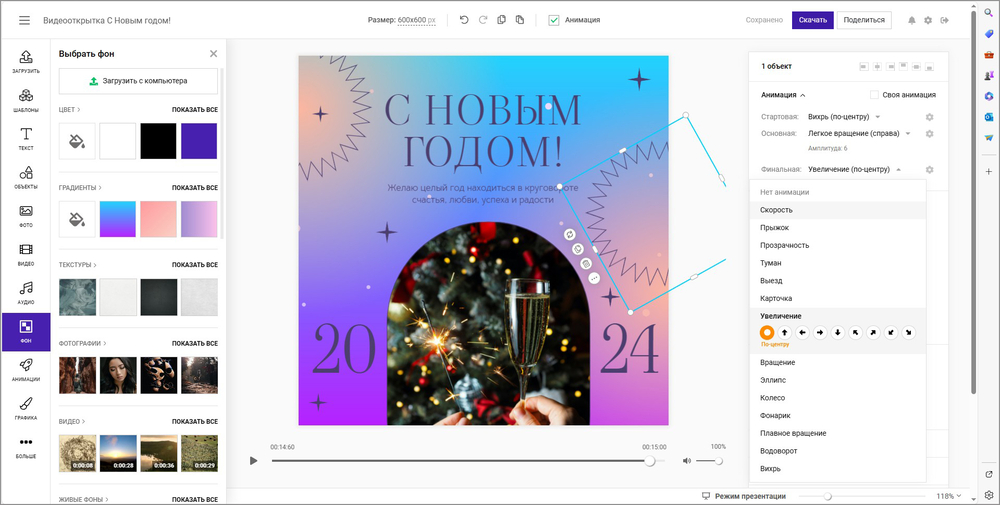Image resolution: width=1000 pixels, height=505 pixels.
Task: Open Режим презентации
Action: (x=744, y=495)
